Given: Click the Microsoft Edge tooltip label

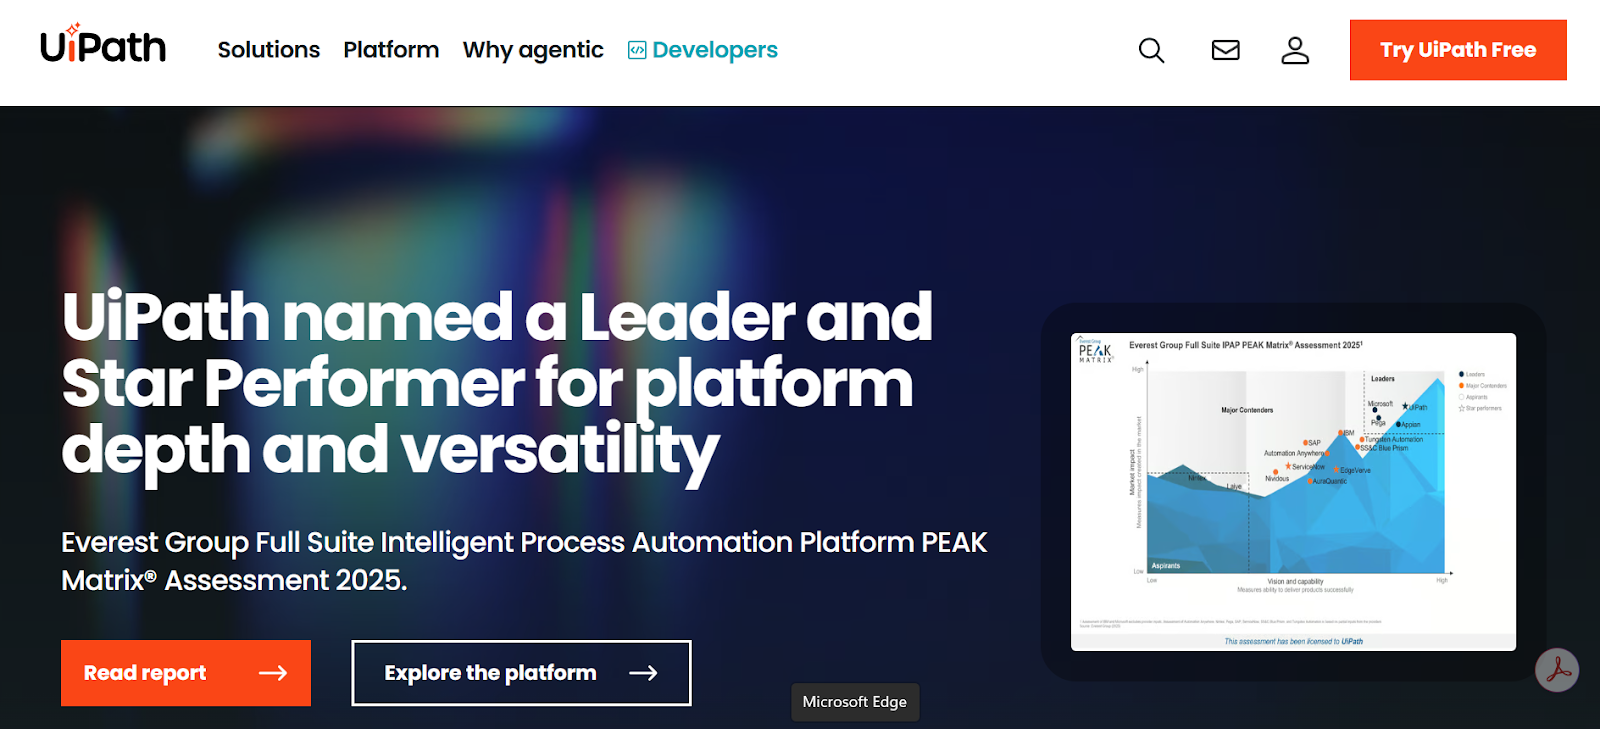Looking at the screenshot, I should pyautogui.click(x=855, y=702).
